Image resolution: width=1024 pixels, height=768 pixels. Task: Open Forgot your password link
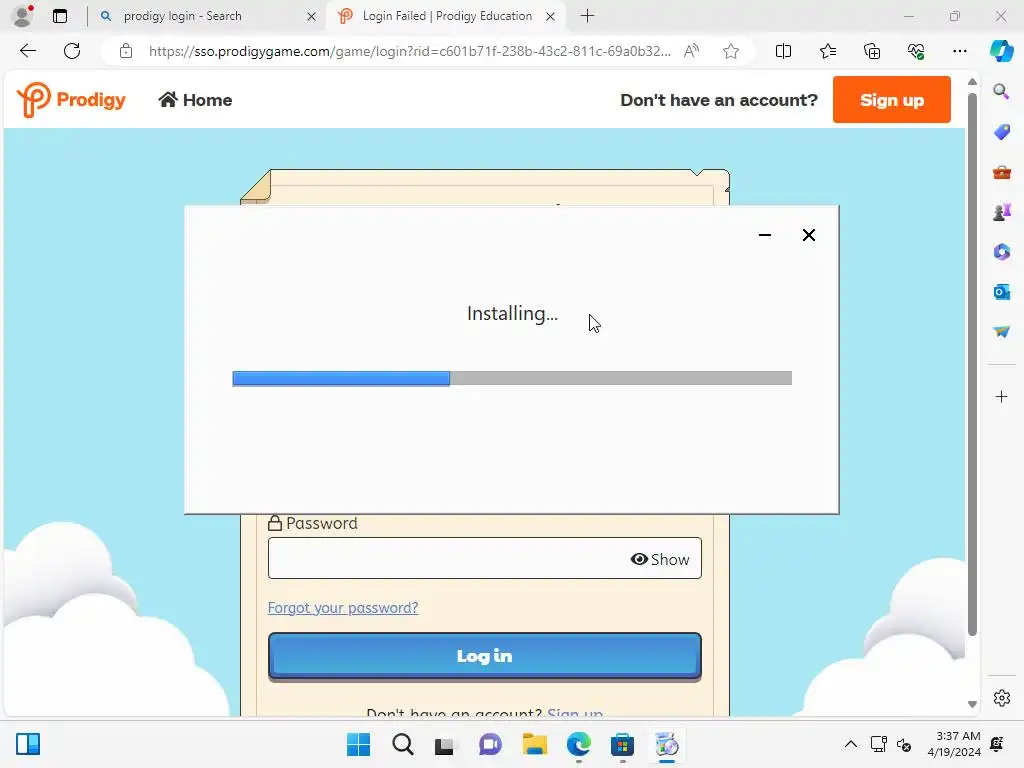343,608
